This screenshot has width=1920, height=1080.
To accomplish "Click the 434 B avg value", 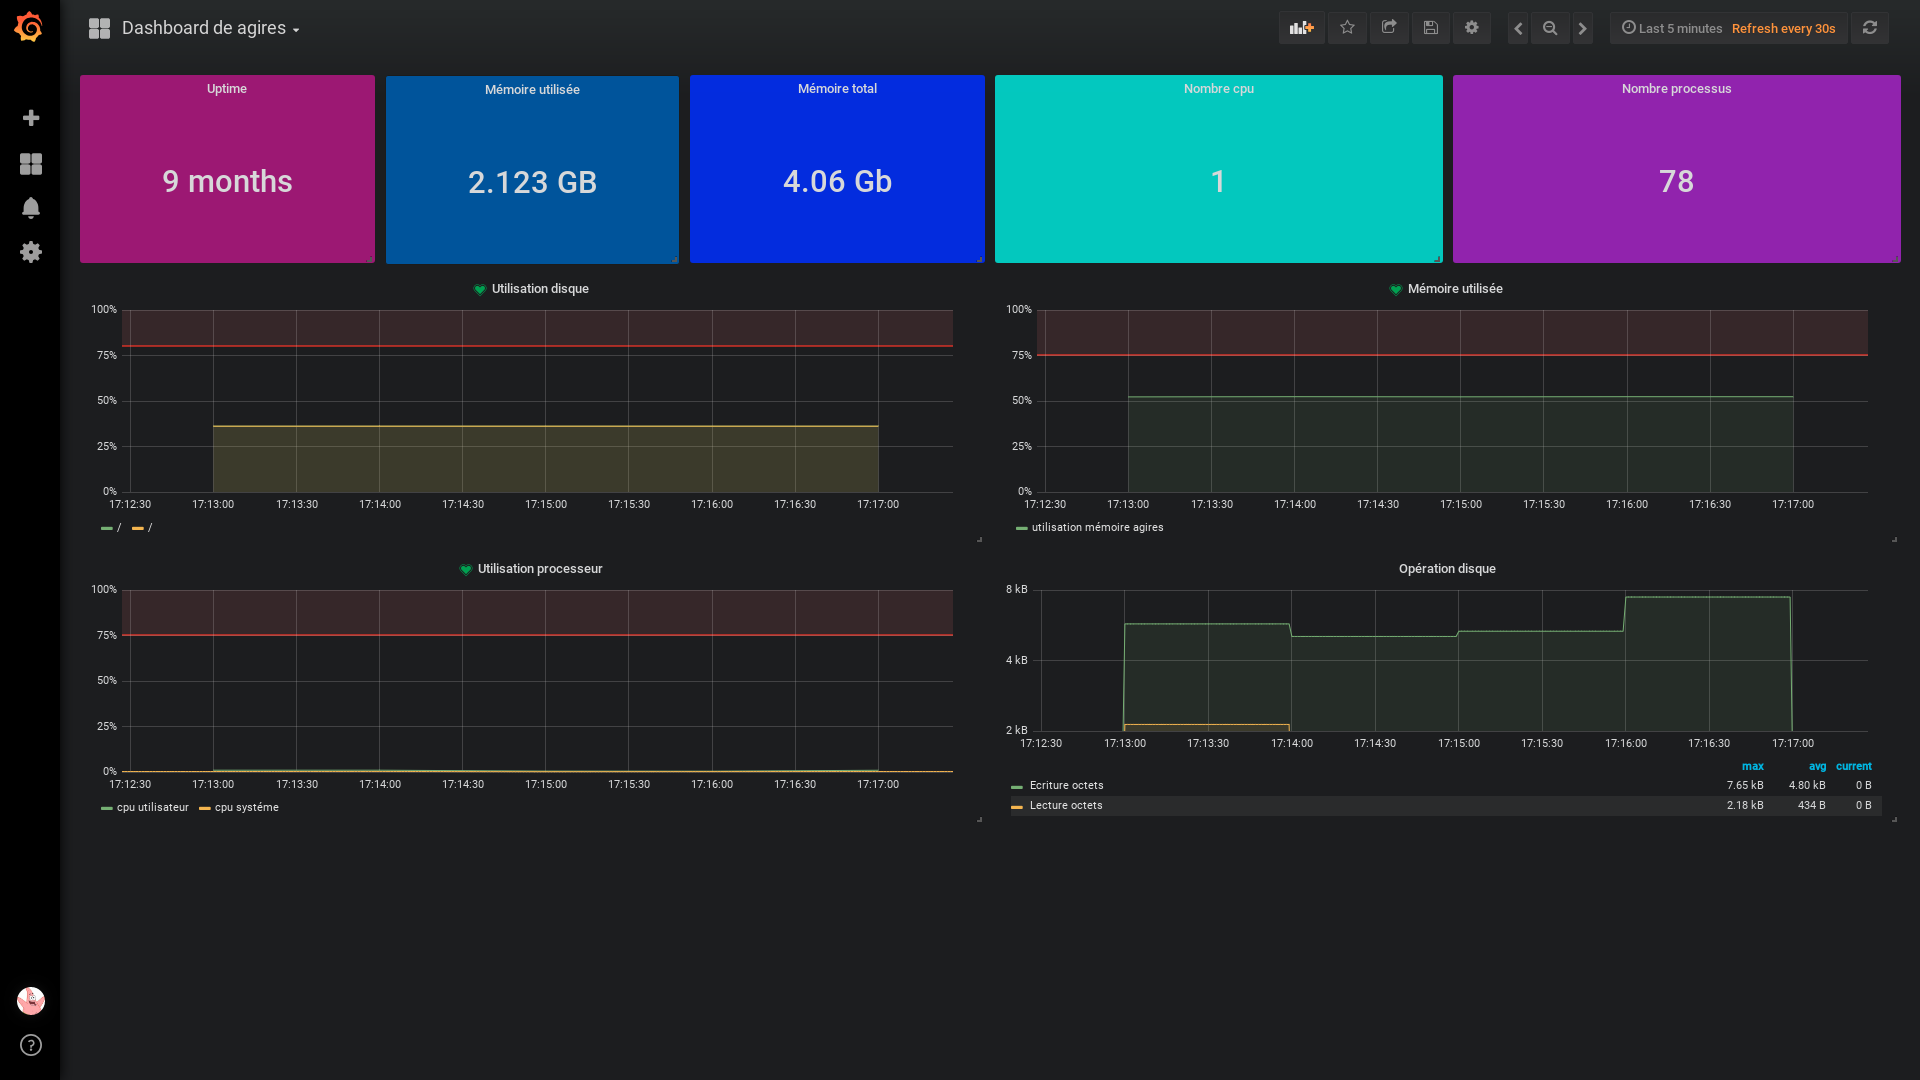I will pyautogui.click(x=1811, y=805).
